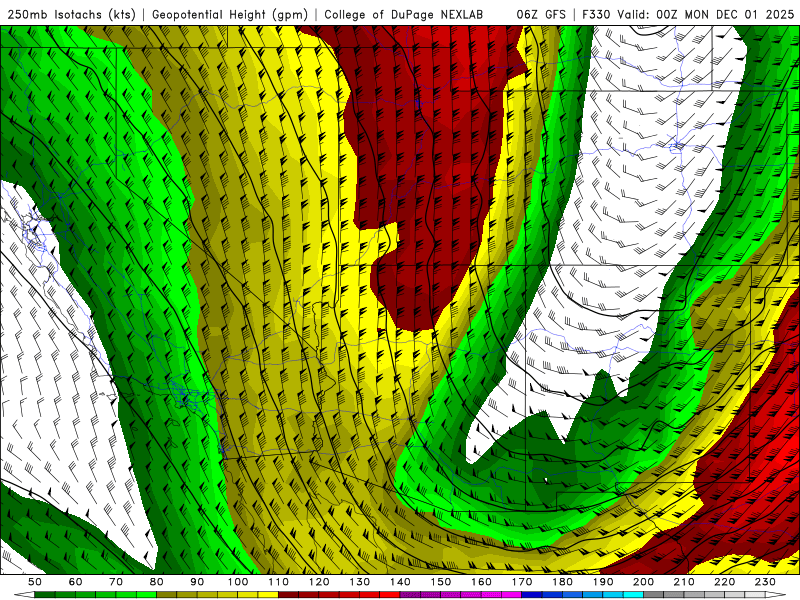Image resolution: width=800 pixels, height=600 pixels.
Task: Click the 'F330' forecast hour text
Action: [x=596, y=14]
